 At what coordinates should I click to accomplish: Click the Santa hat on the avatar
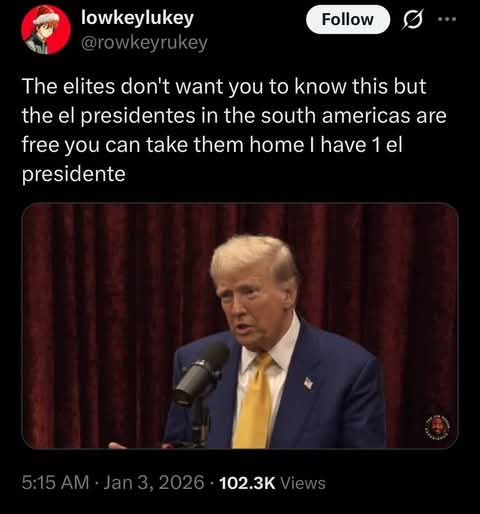pyautogui.click(x=47, y=15)
